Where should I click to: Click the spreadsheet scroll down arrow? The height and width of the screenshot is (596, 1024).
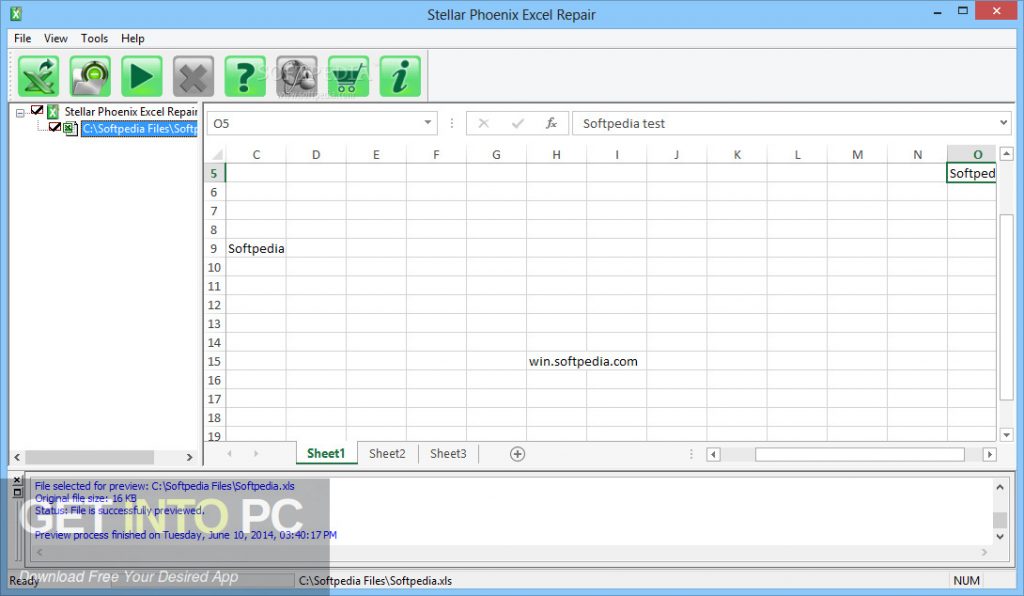[1006, 434]
